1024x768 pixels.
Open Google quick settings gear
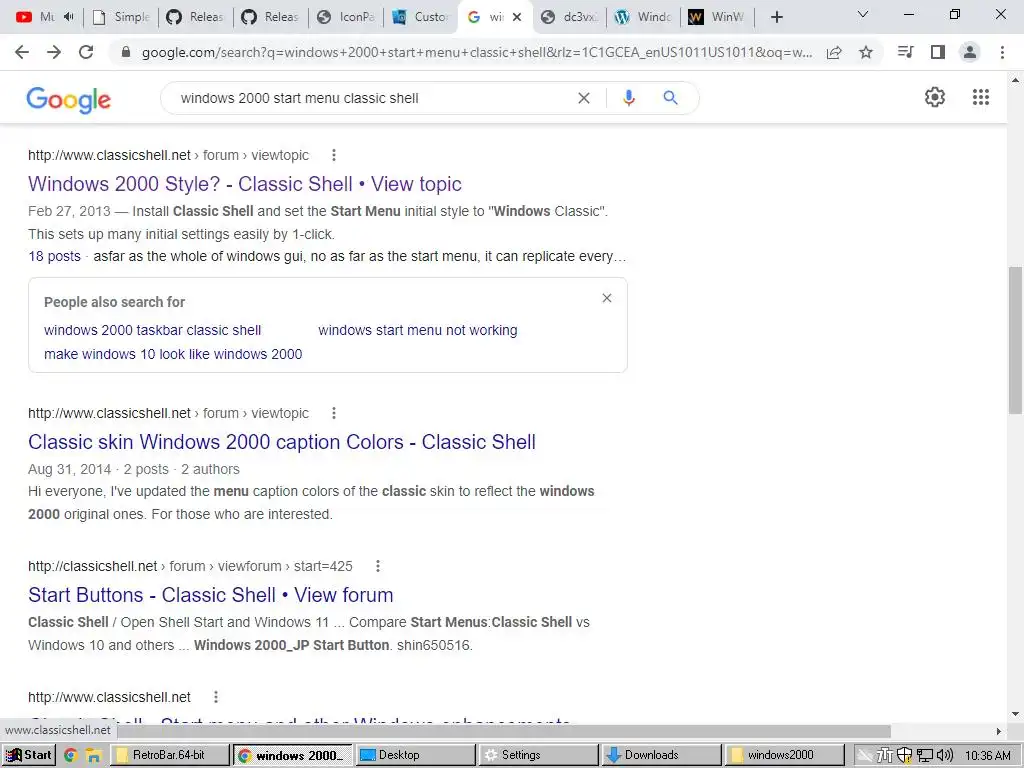935,97
